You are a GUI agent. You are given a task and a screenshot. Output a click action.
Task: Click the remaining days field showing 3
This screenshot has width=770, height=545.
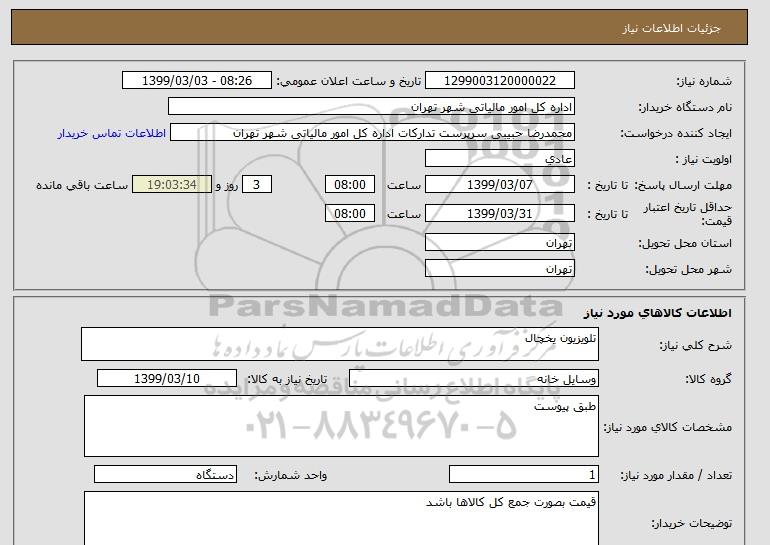pos(256,185)
